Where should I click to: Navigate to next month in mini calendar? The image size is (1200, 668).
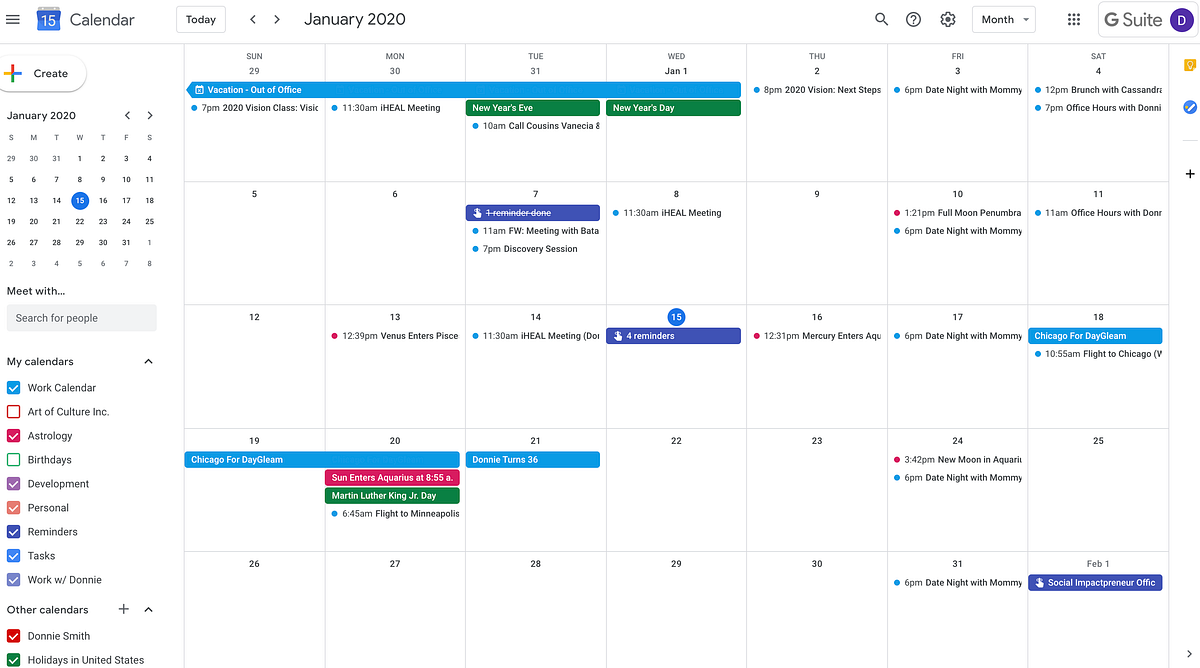pyautogui.click(x=150, y=115)
